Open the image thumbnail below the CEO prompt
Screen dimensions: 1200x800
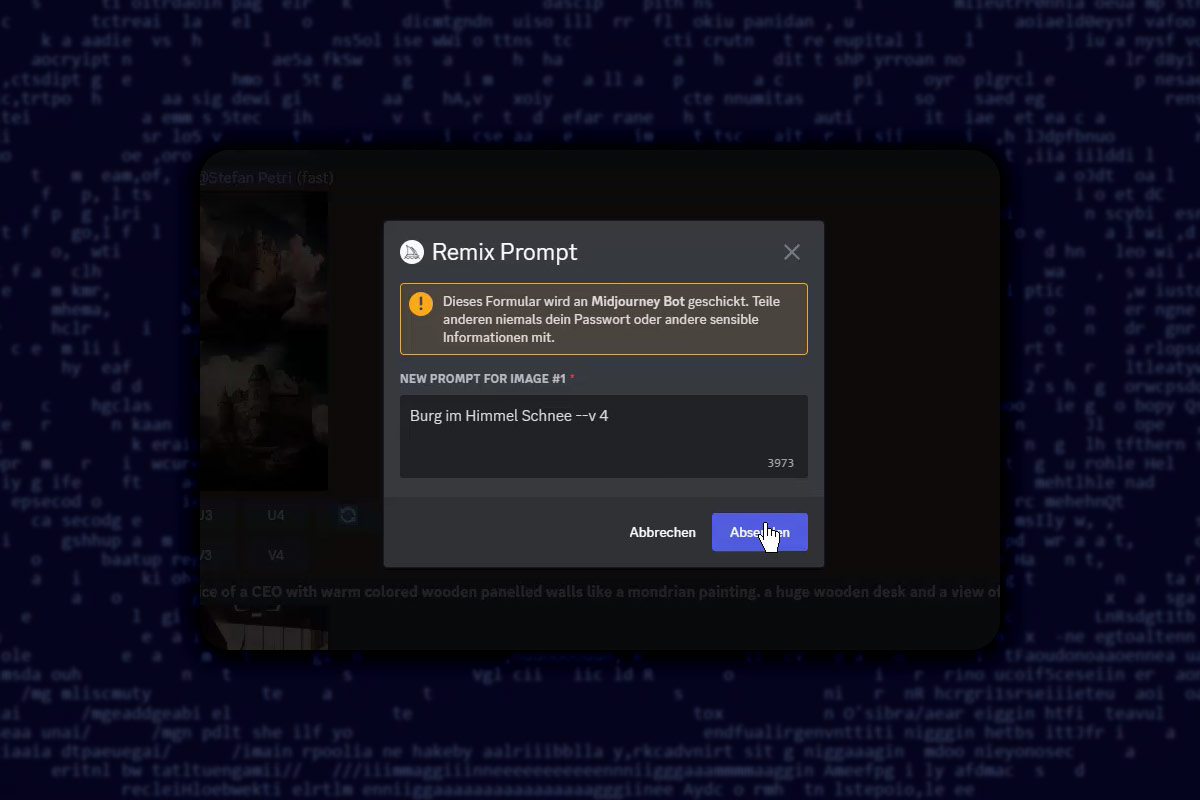point(264,627)
